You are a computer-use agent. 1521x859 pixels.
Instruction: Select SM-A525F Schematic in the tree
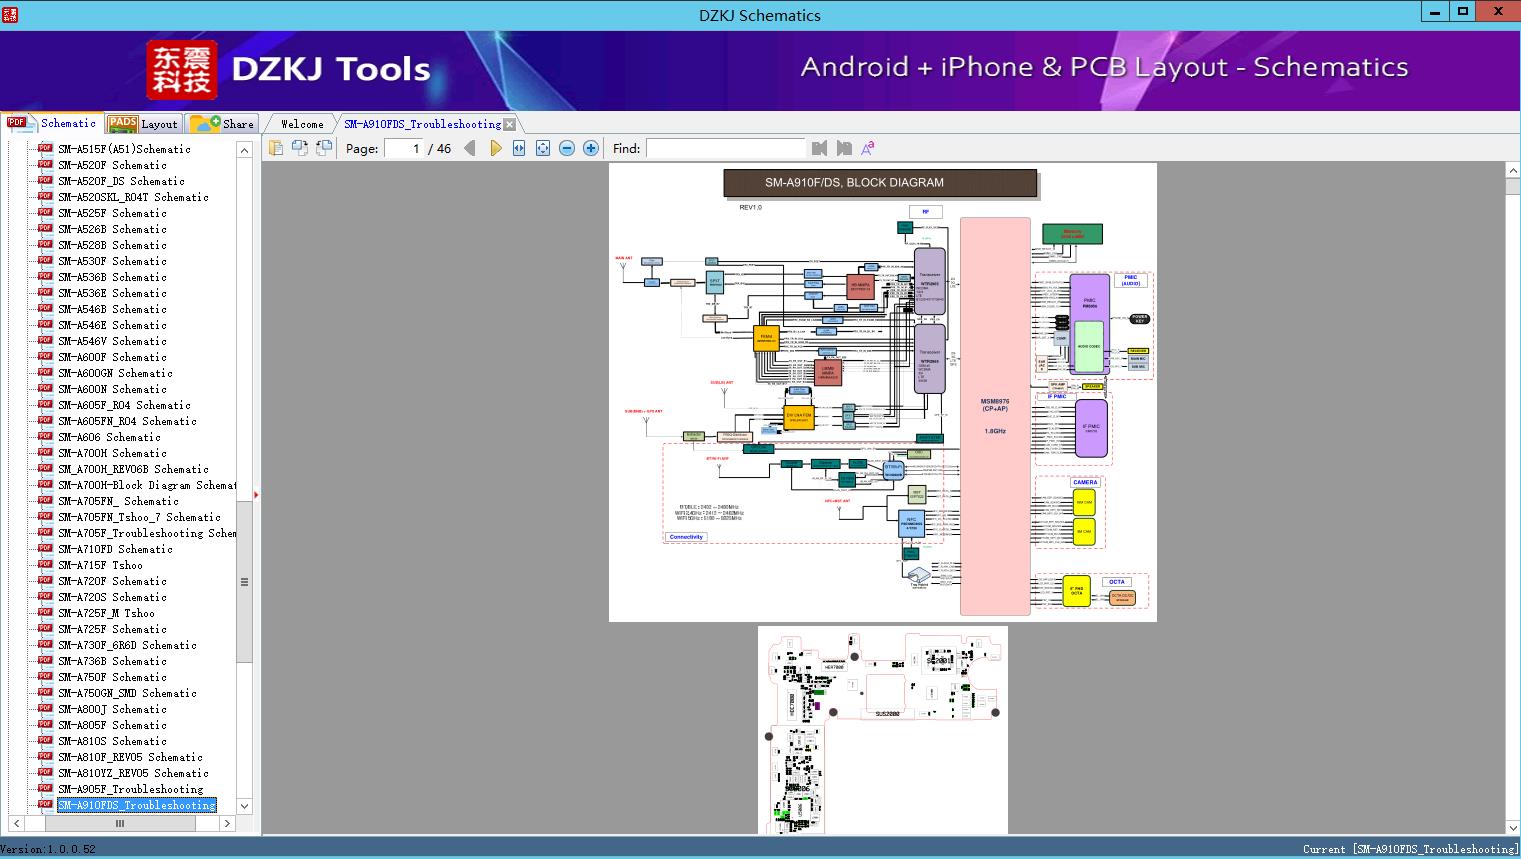pyautogui.click(x=112, y=213)
